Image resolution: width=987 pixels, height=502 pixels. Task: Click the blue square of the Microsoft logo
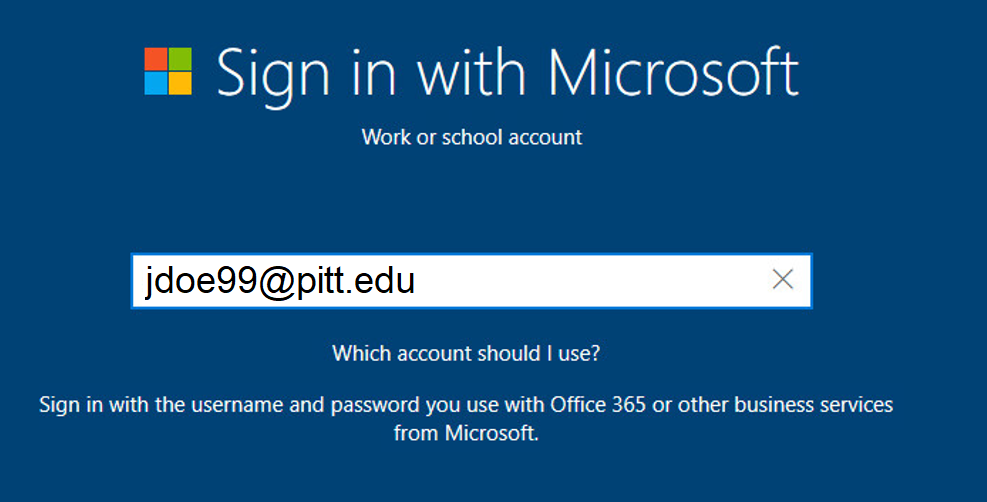coord(155,84)
